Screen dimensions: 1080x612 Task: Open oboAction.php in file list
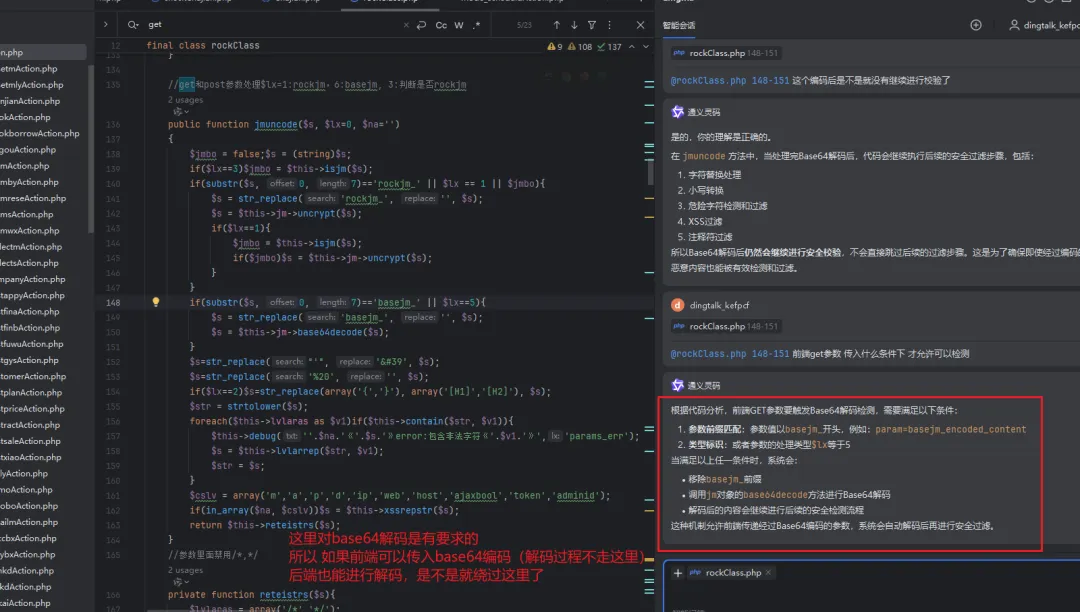29,506
